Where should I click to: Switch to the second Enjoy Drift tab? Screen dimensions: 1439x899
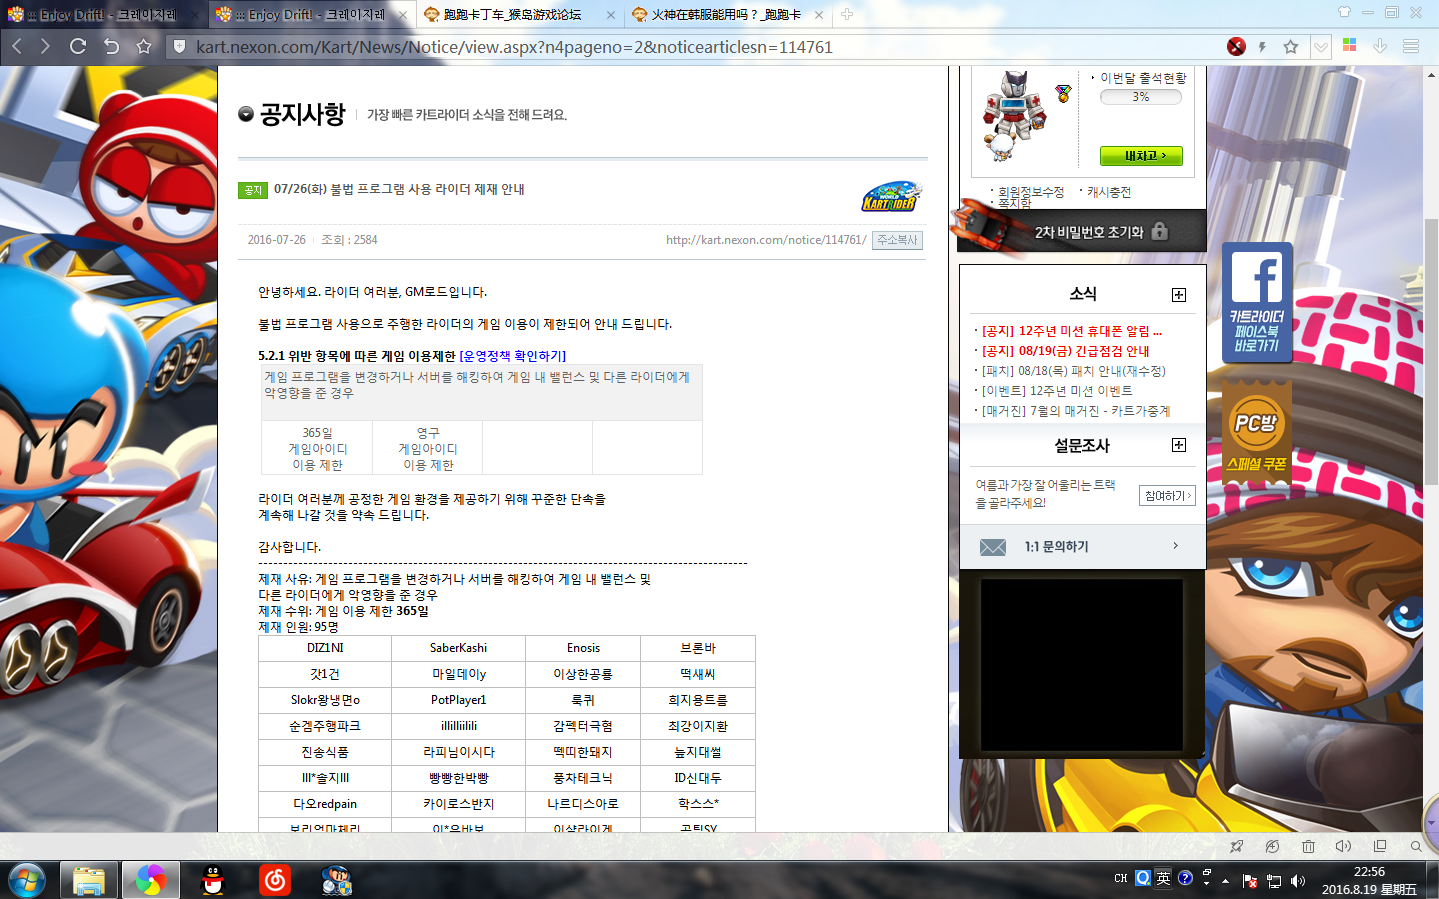tap(310, 14)
